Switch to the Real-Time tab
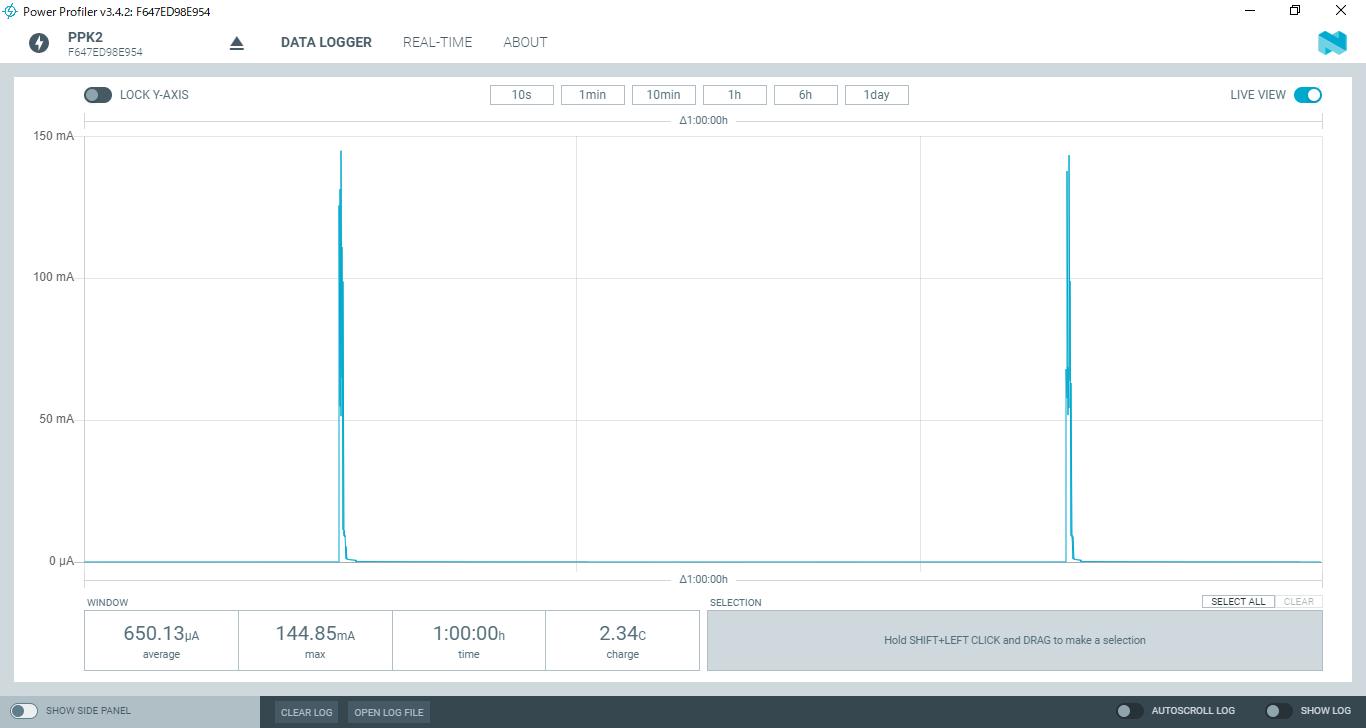 437,42
